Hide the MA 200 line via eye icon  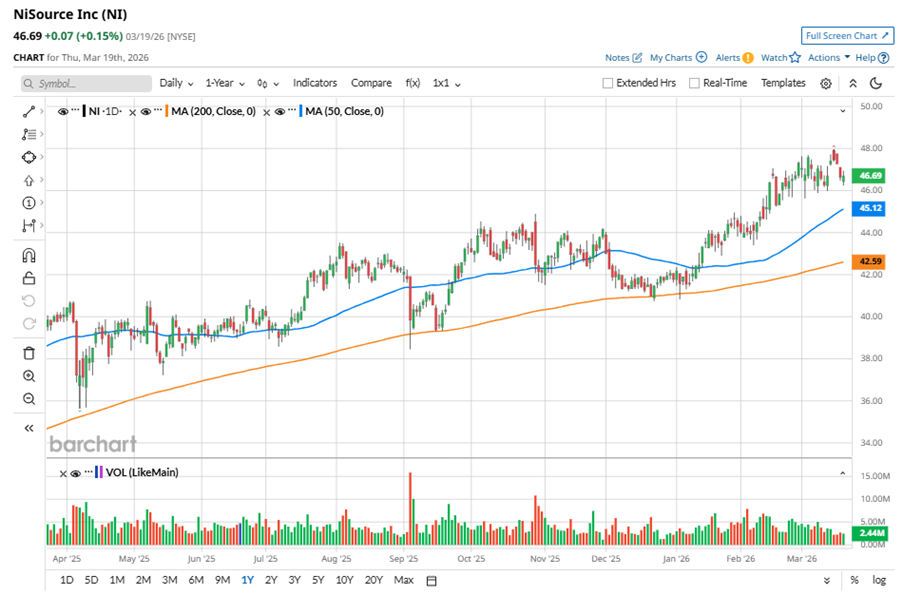click(146, 111)
